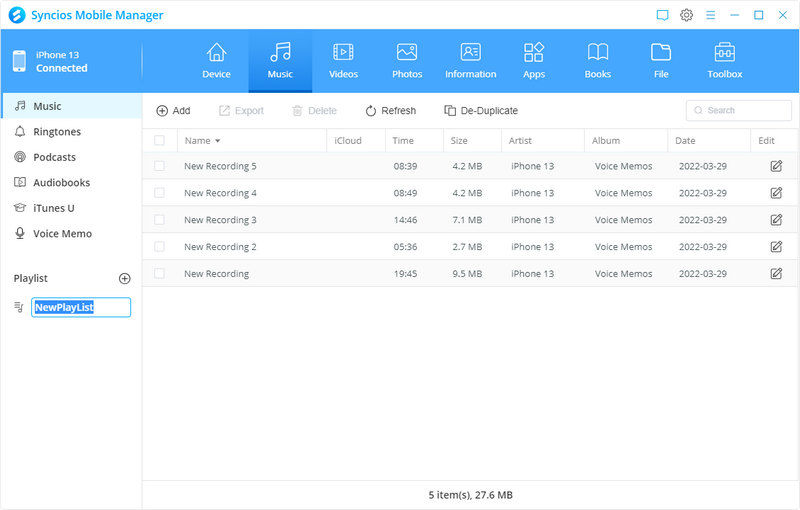Click the Add button
Viewport: 800px width, 510px height.
coord(173,111)
